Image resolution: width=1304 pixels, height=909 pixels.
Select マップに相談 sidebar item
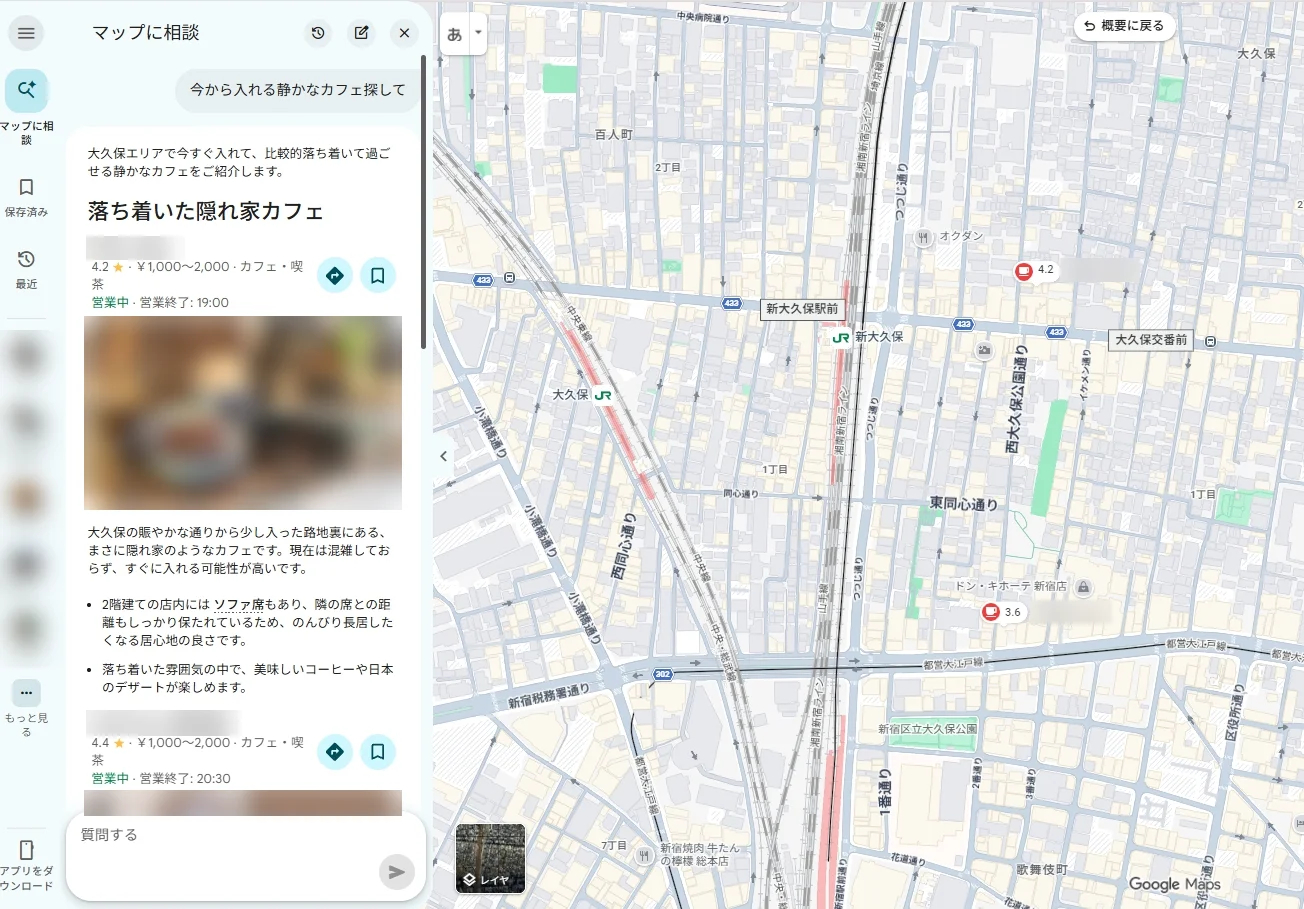click(26, 108)
